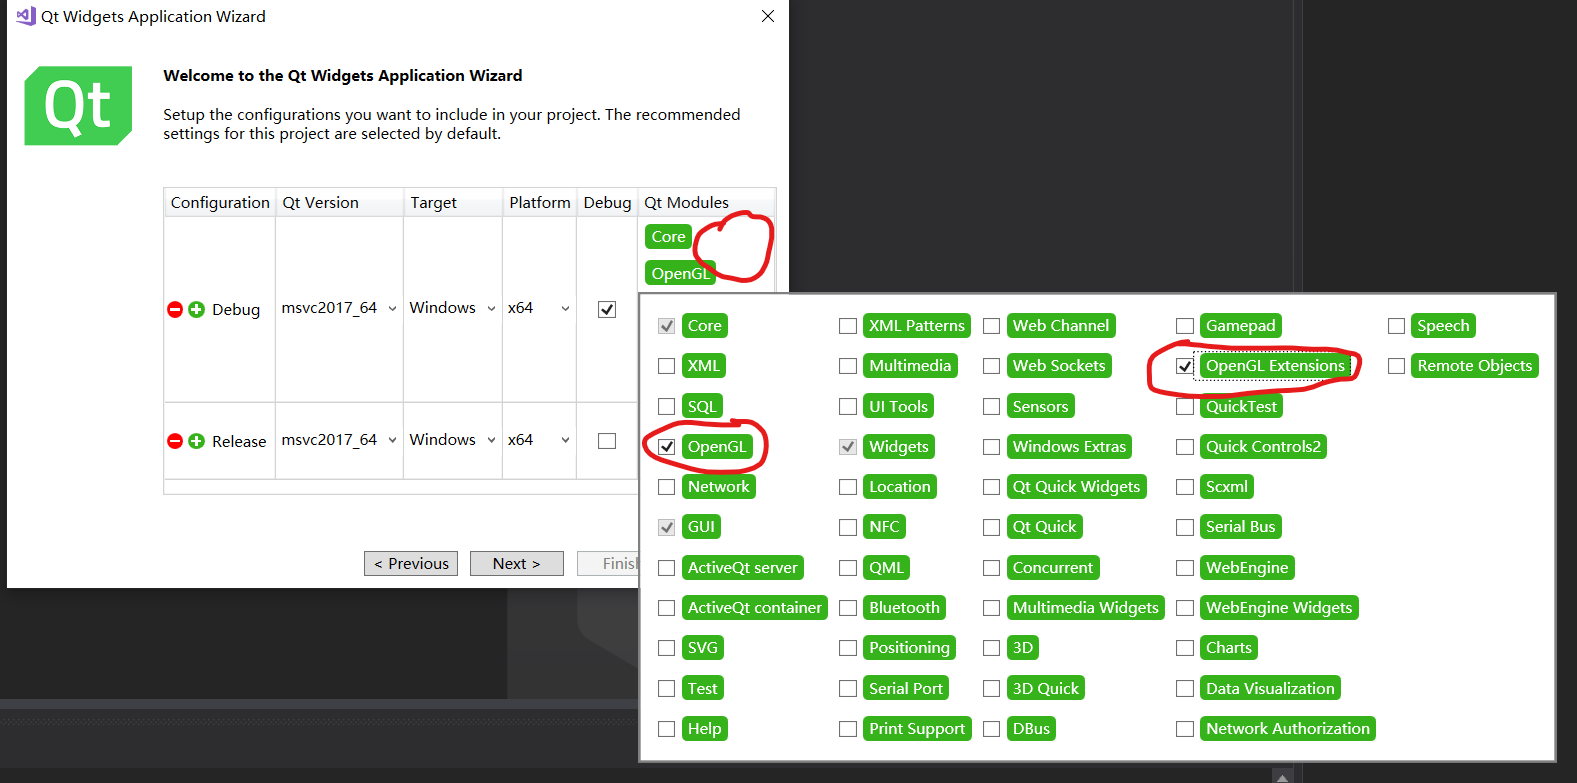Screen dimensions: 1577x783
Task: Go back with the Previous button
Action: pos(411,564)
